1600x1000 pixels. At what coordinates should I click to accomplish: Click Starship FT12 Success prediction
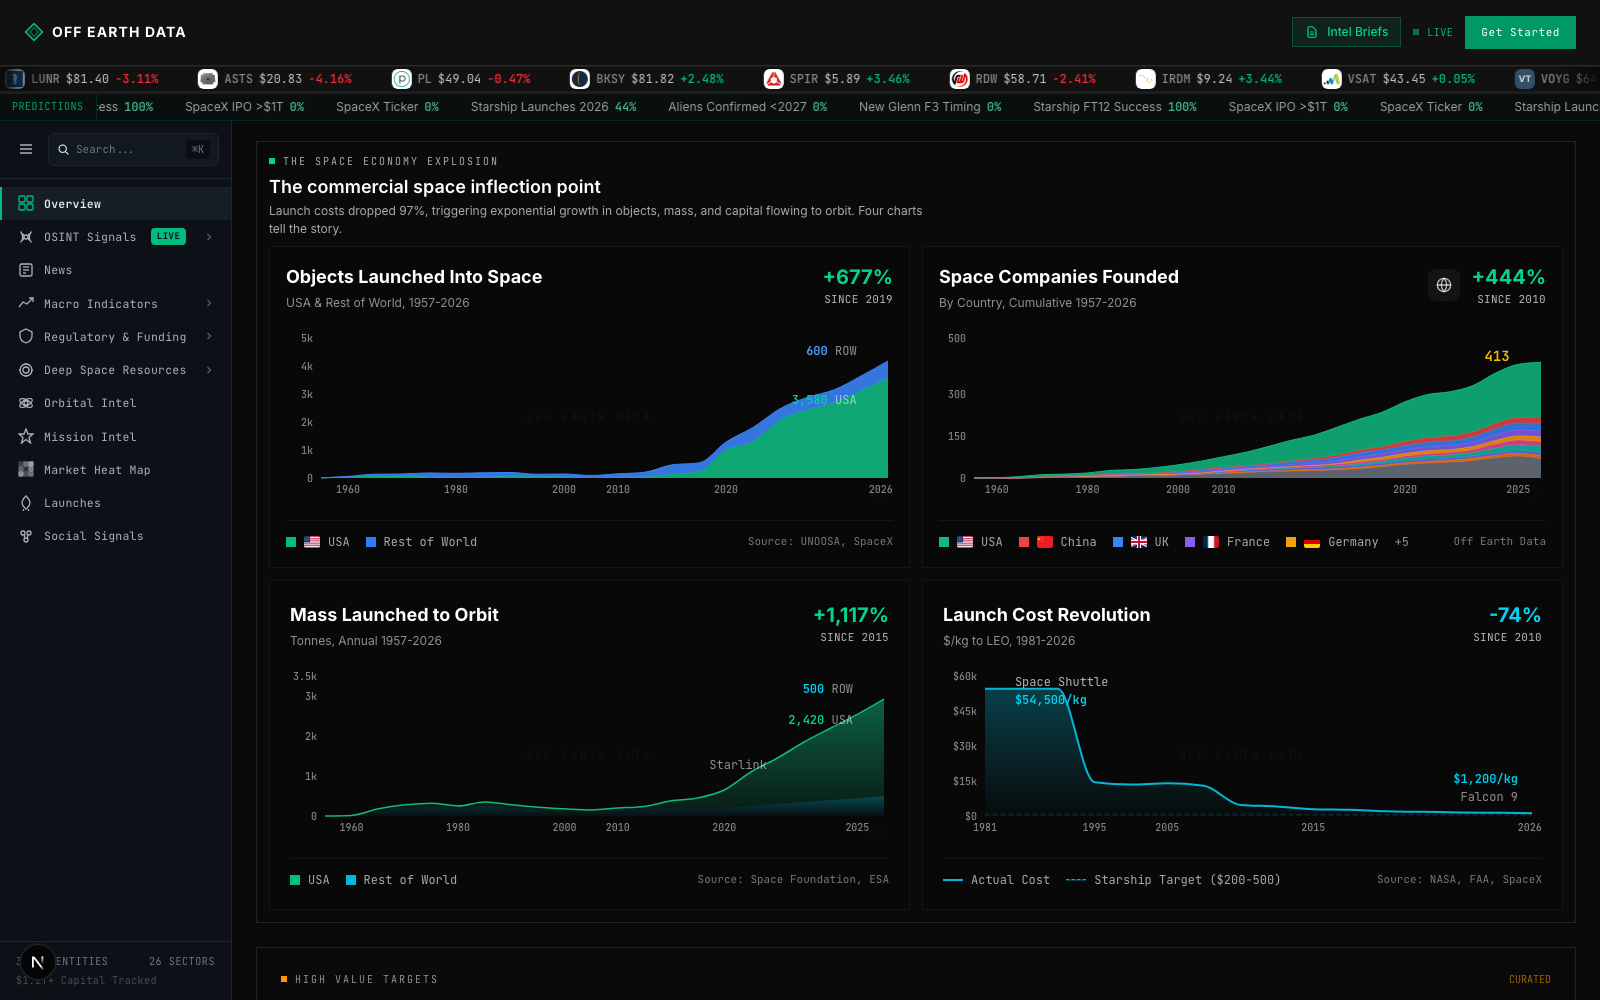(1114, 107)
